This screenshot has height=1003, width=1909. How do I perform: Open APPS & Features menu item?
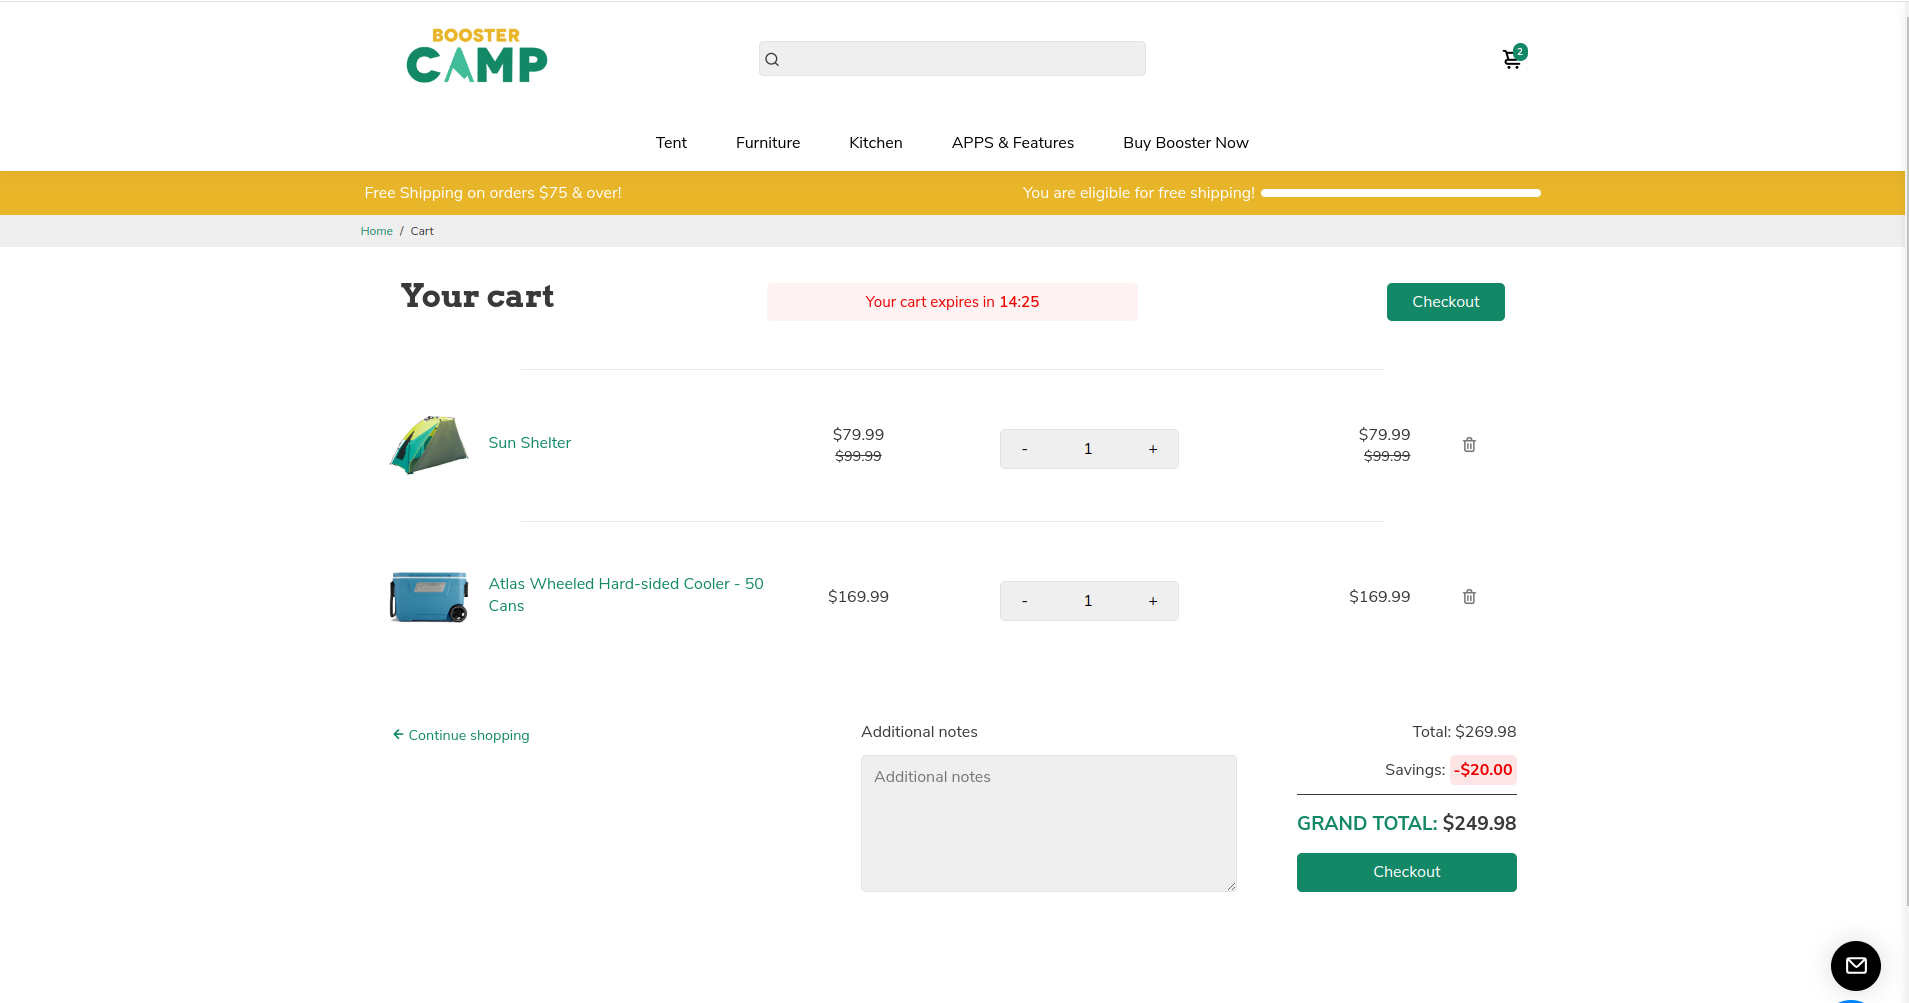(1012, 143)
